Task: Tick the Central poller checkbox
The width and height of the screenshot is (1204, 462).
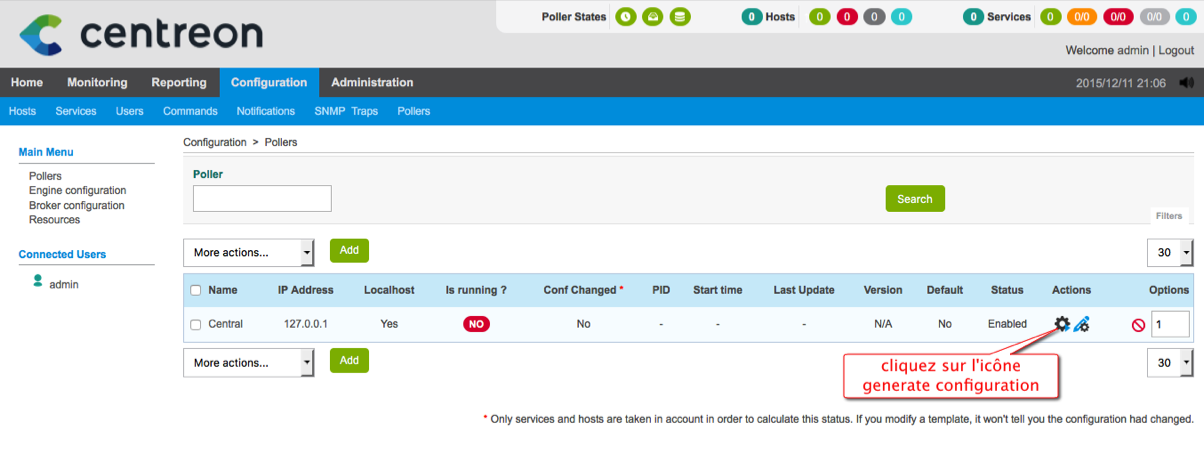Action: click(196, 324)
